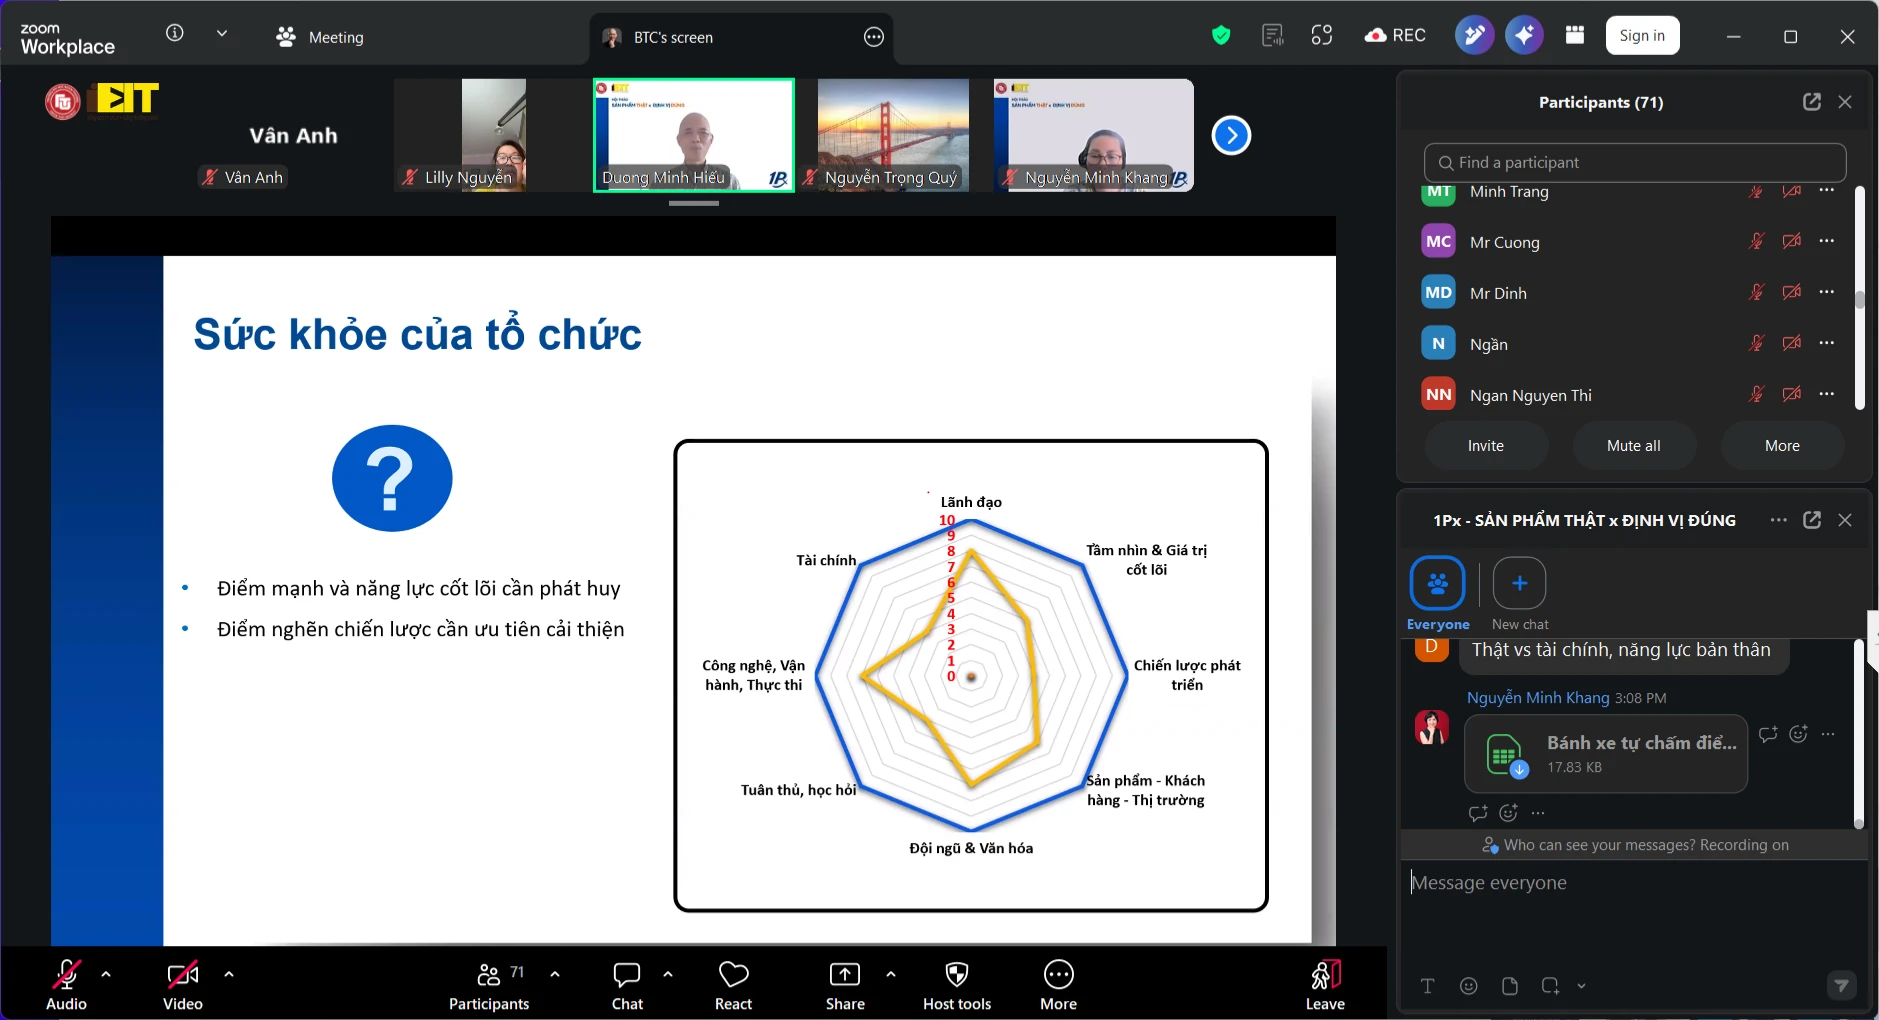
Task: Toggle video for Mr Cuong
Action: 1792,241
